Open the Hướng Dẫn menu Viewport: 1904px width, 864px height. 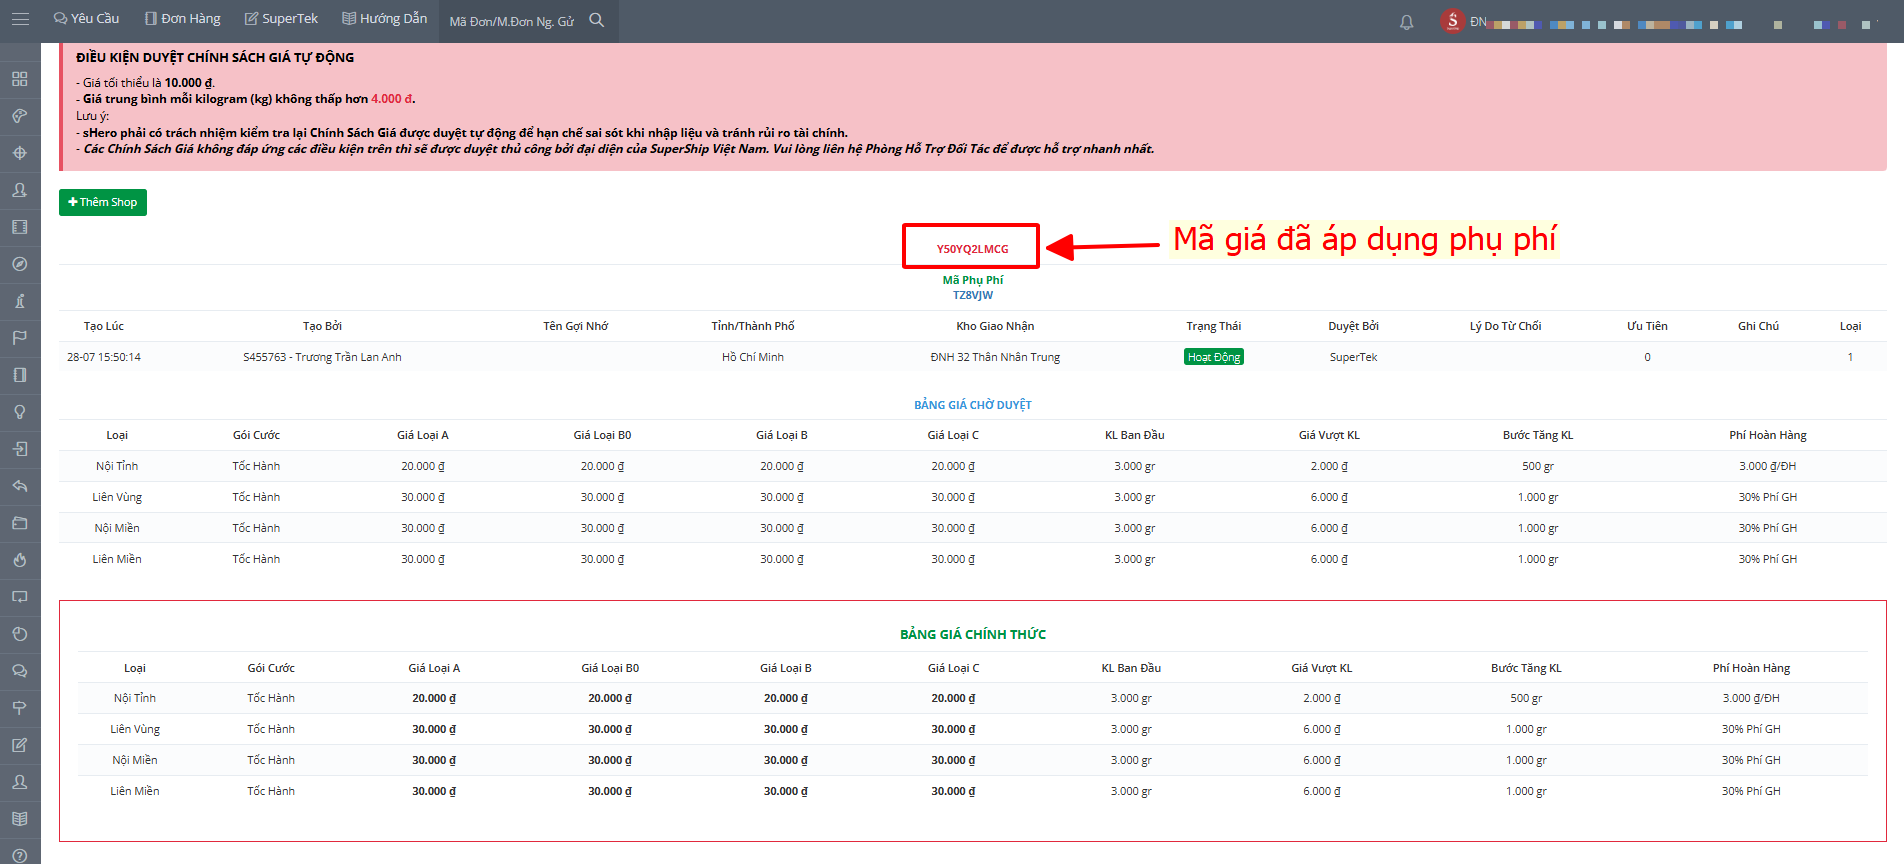[384, 19]
